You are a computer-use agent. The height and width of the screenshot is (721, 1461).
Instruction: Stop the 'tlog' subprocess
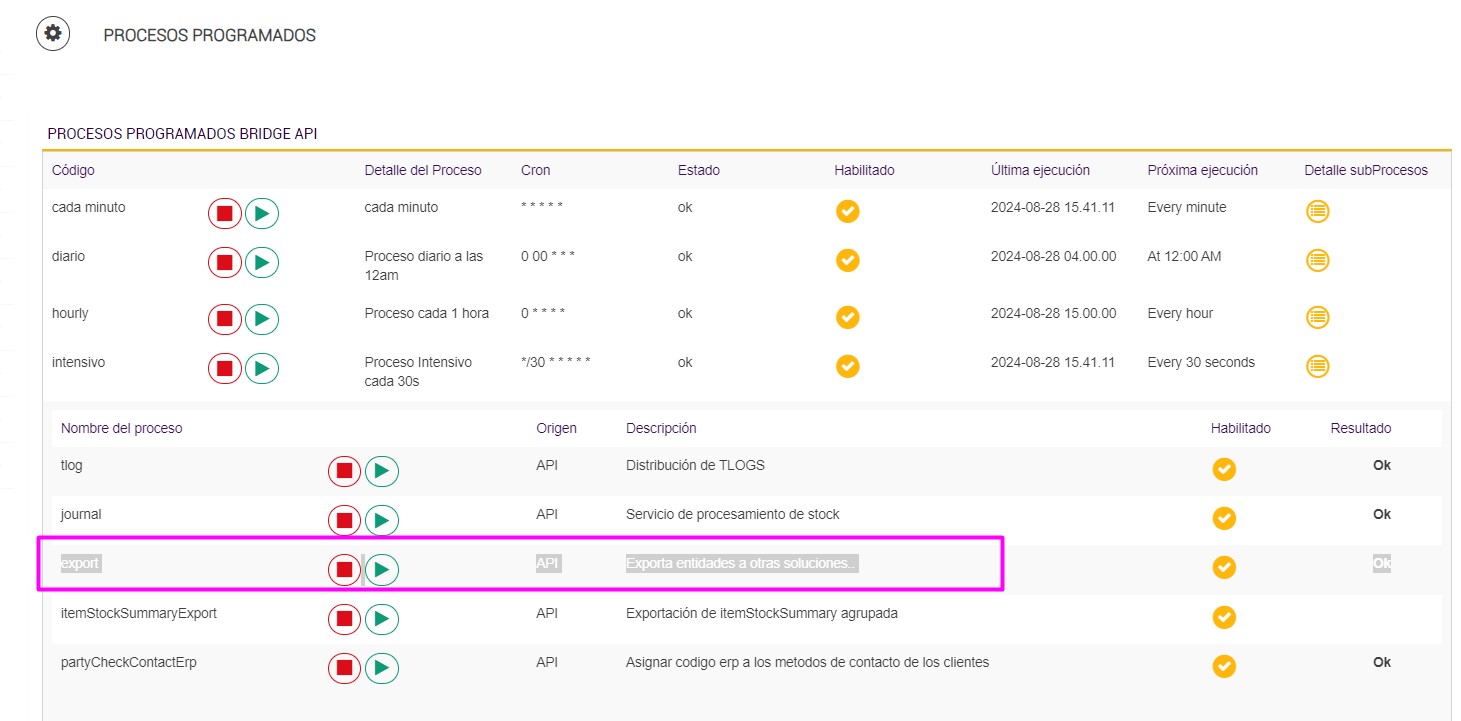click(x=345, y=471)
